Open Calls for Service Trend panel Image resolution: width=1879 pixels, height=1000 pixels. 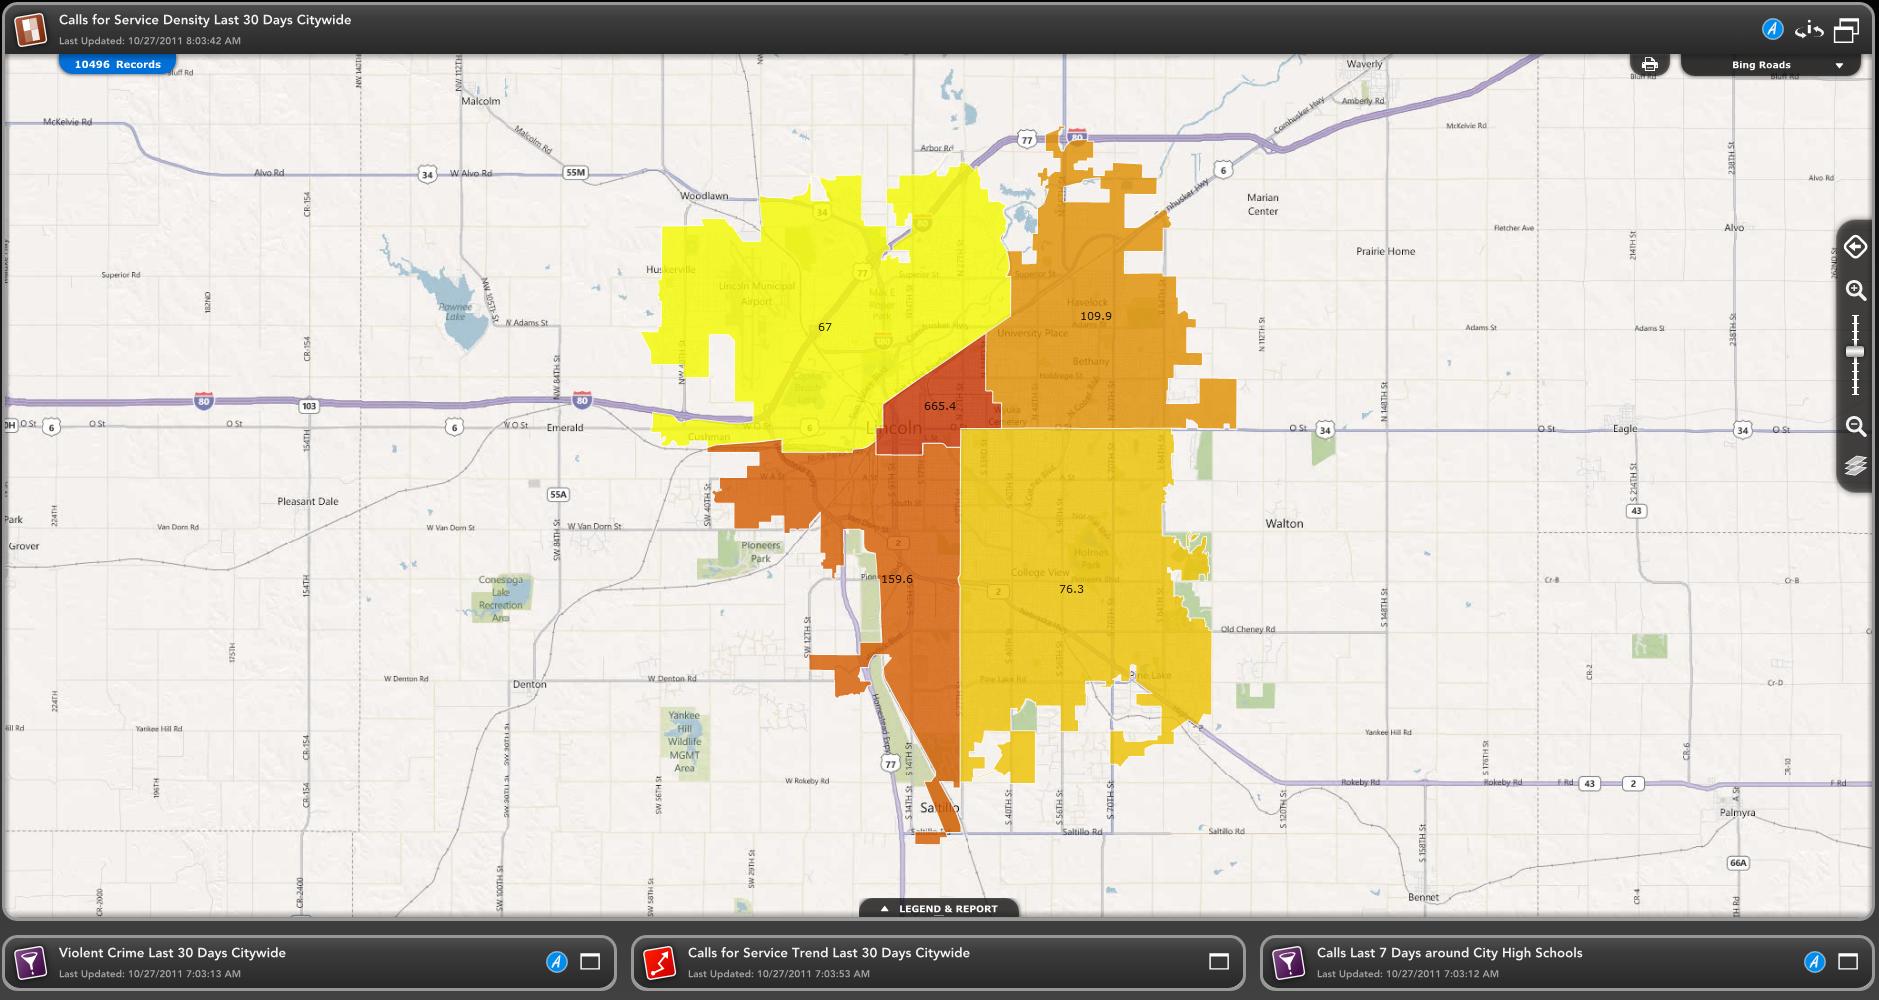click(x=828, y=953)
